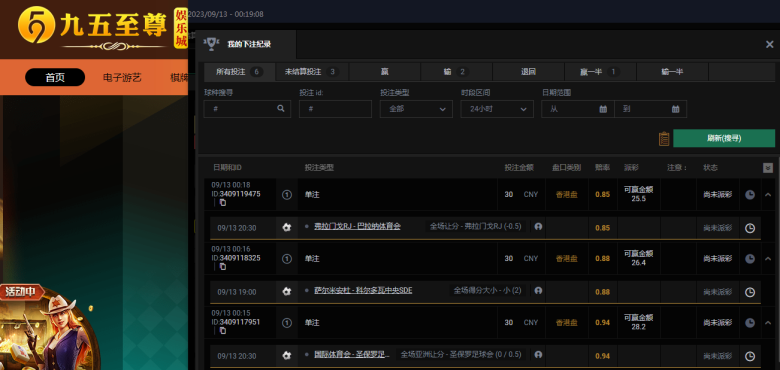Click the 可赢金额 25.5 payout cell

639,194
